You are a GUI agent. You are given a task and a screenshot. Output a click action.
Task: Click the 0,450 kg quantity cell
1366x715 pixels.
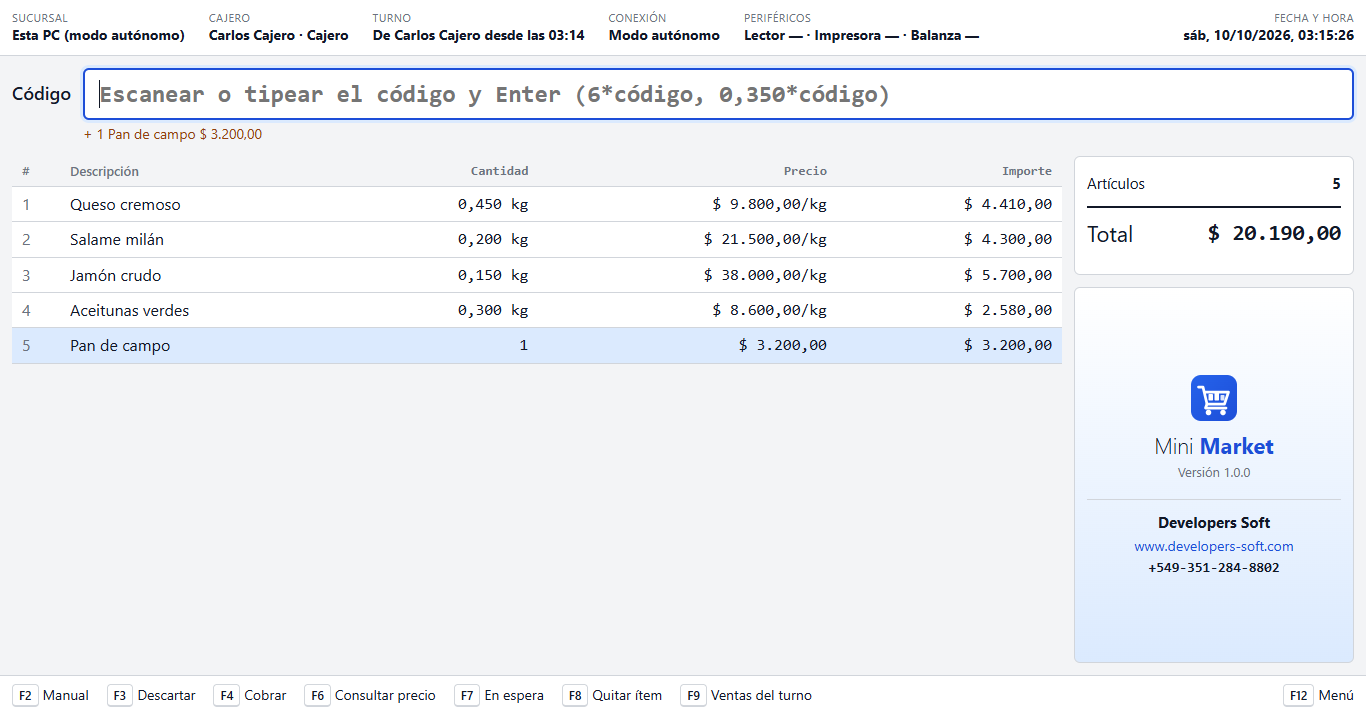point(493,204)
